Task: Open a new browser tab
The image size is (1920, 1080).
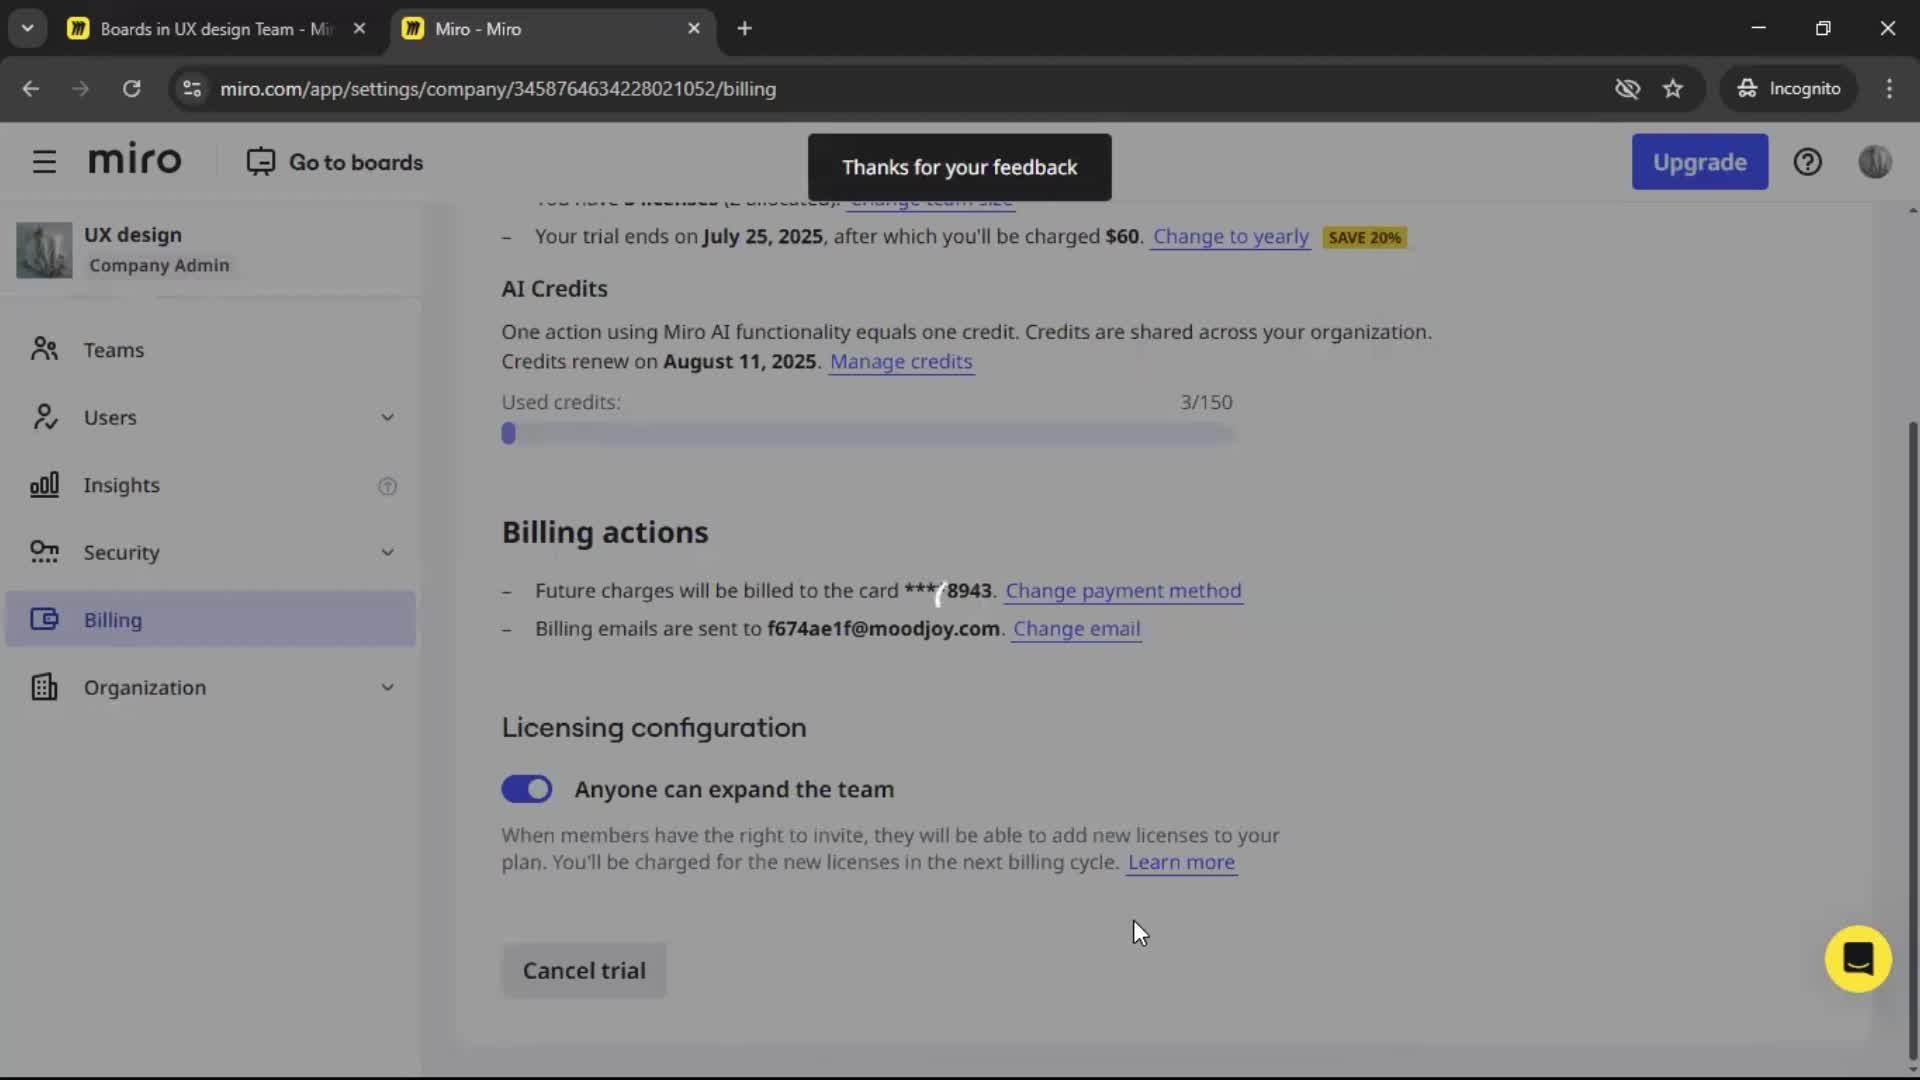Action: [744, 29]
